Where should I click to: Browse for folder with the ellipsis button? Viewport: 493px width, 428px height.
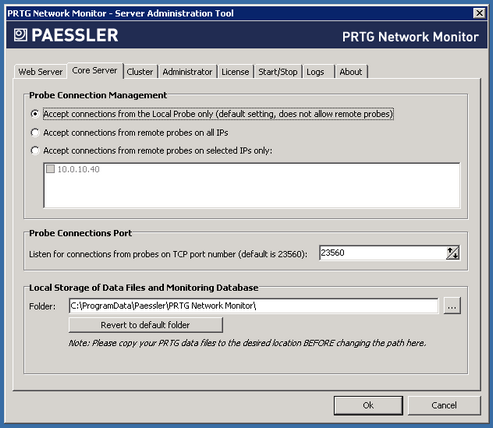point(452,306)
